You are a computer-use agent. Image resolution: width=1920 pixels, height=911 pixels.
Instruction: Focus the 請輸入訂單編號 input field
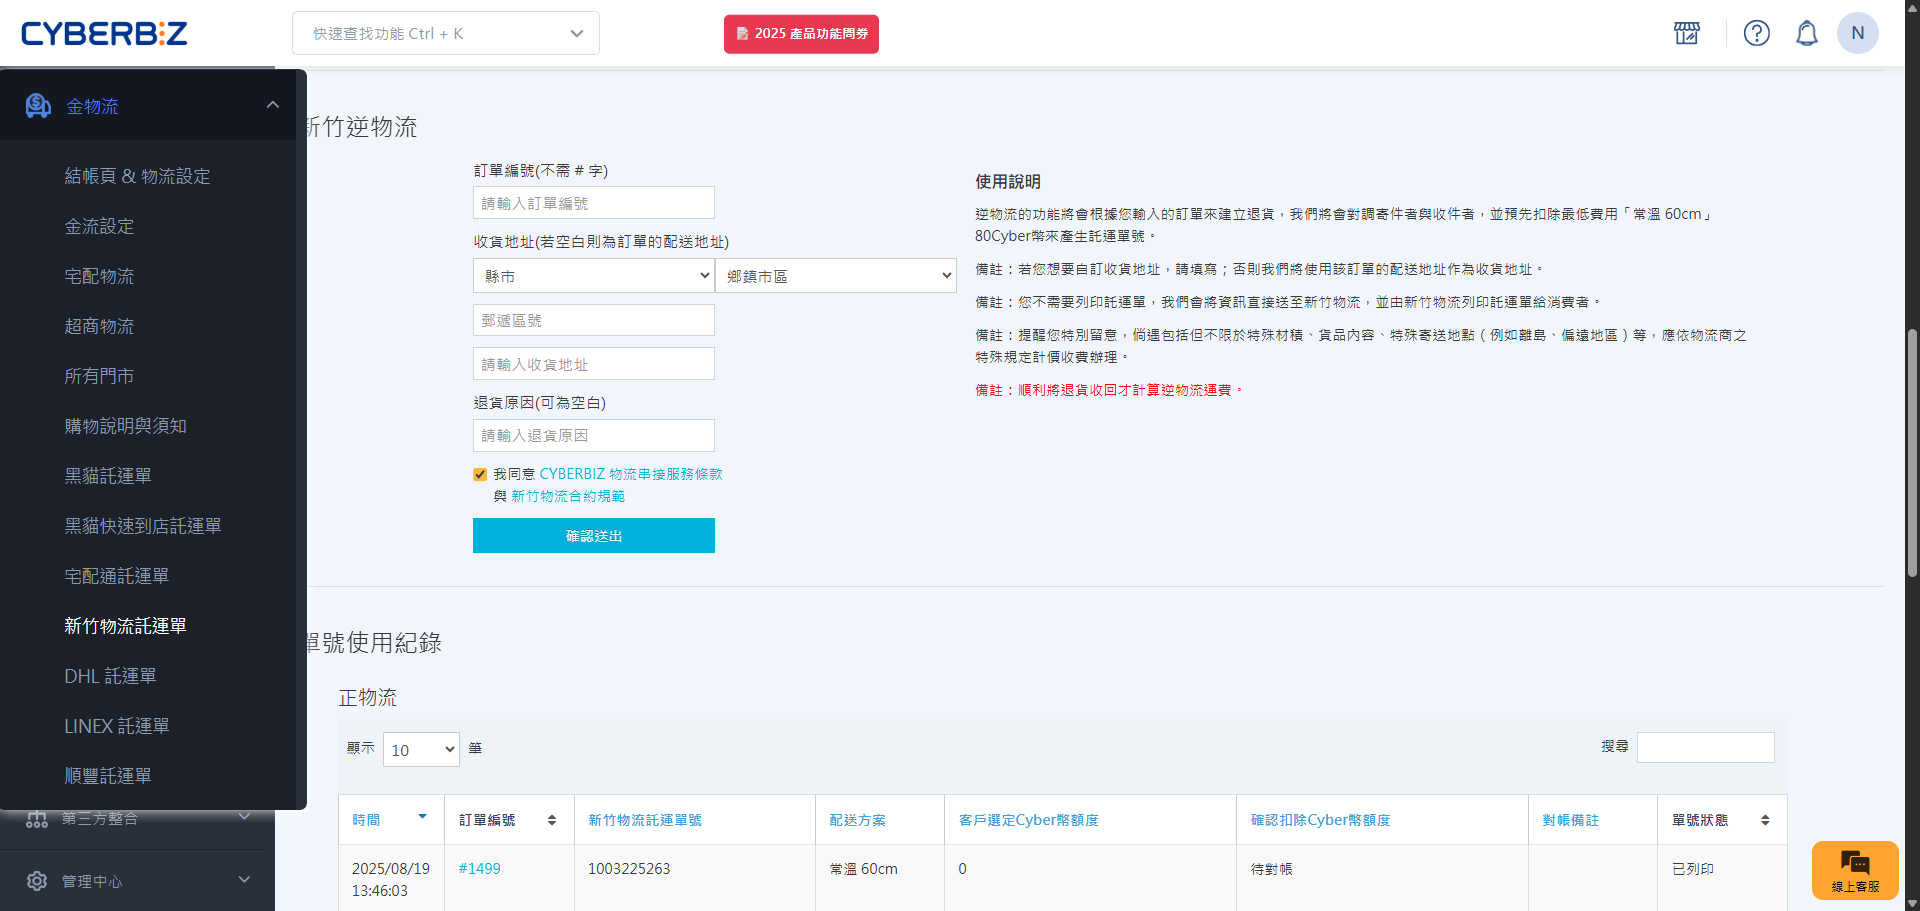(x=593, y=203)
